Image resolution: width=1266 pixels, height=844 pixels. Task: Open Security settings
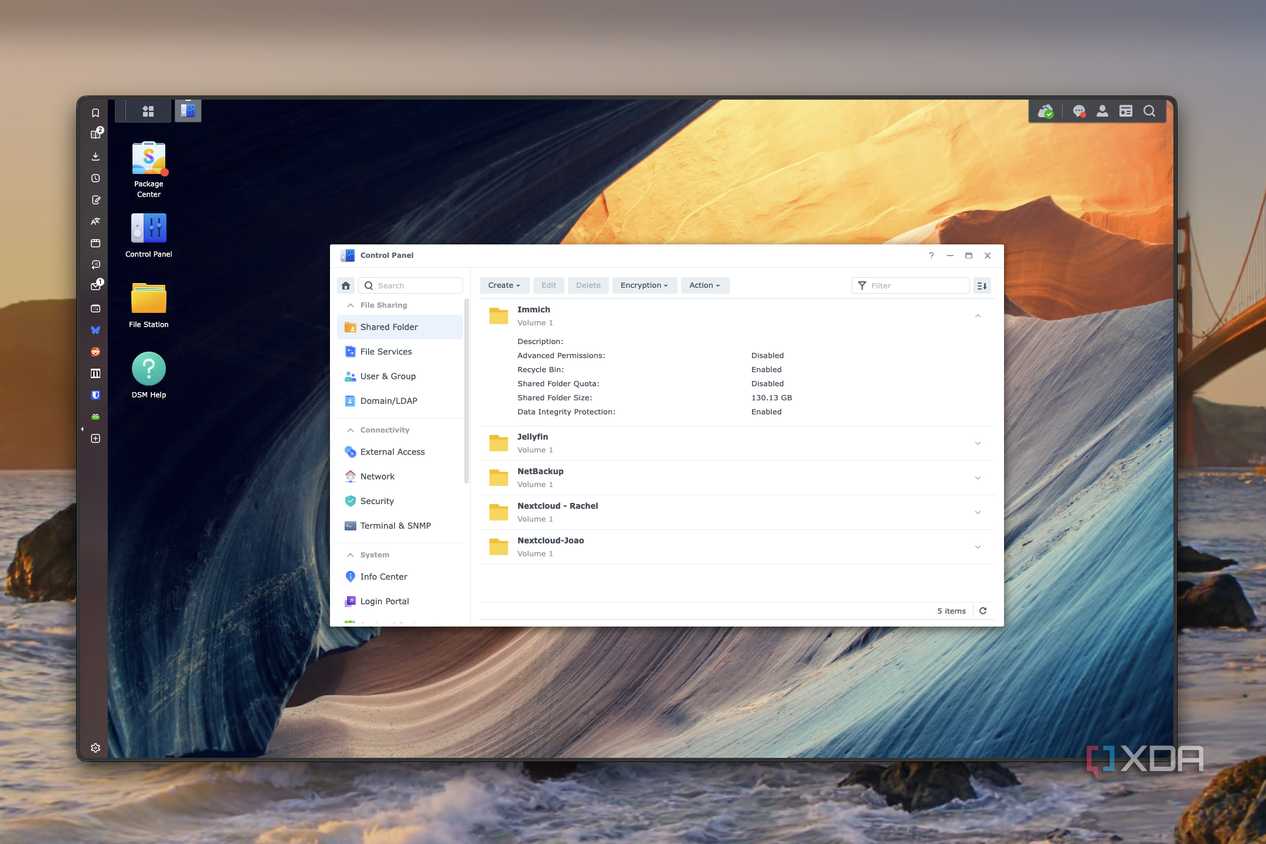coord(400,501)
